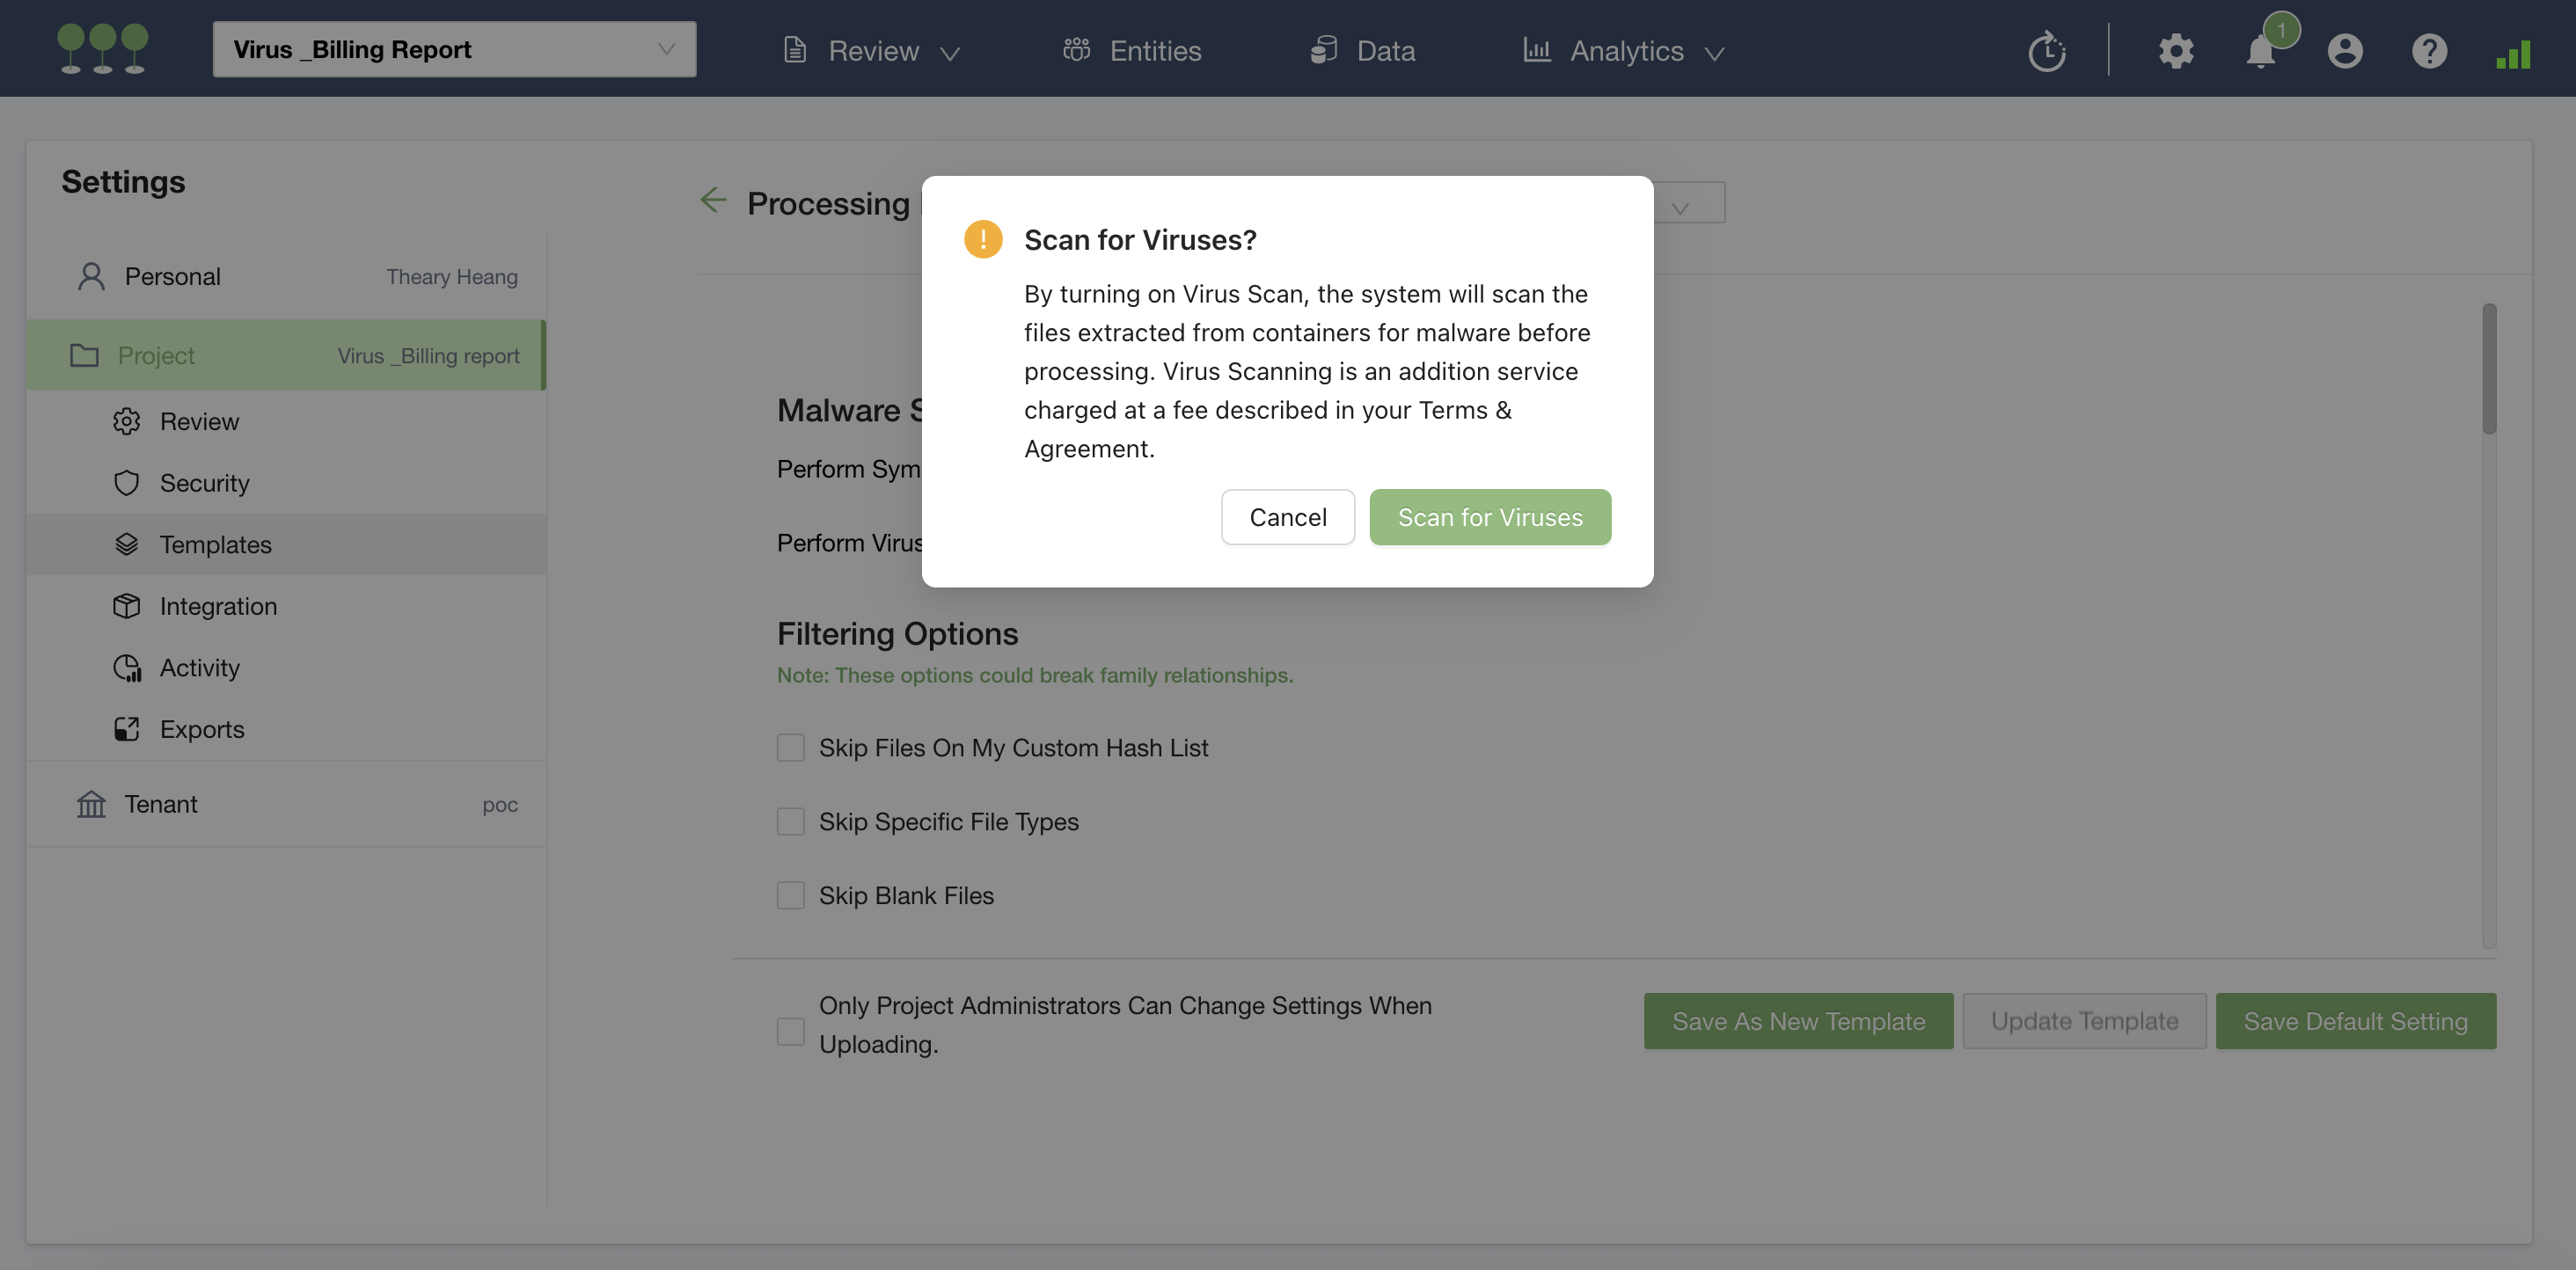
Task: Open notifications via the bell icon
Action: [x=2260, y=53]
